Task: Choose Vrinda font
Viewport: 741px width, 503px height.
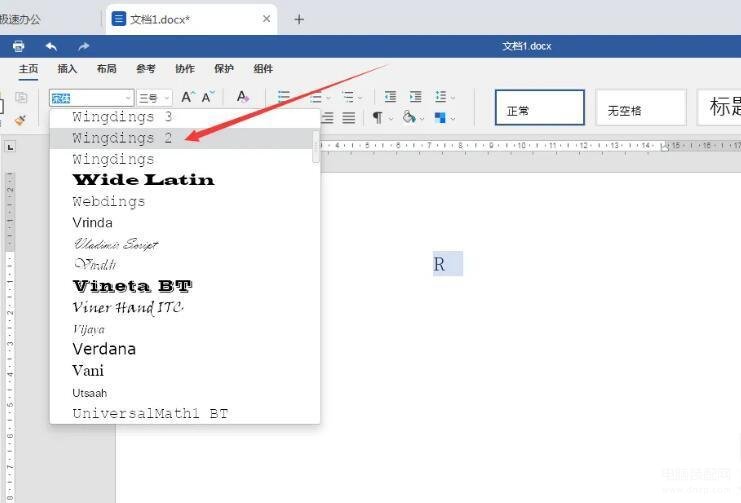Action: 185,223
